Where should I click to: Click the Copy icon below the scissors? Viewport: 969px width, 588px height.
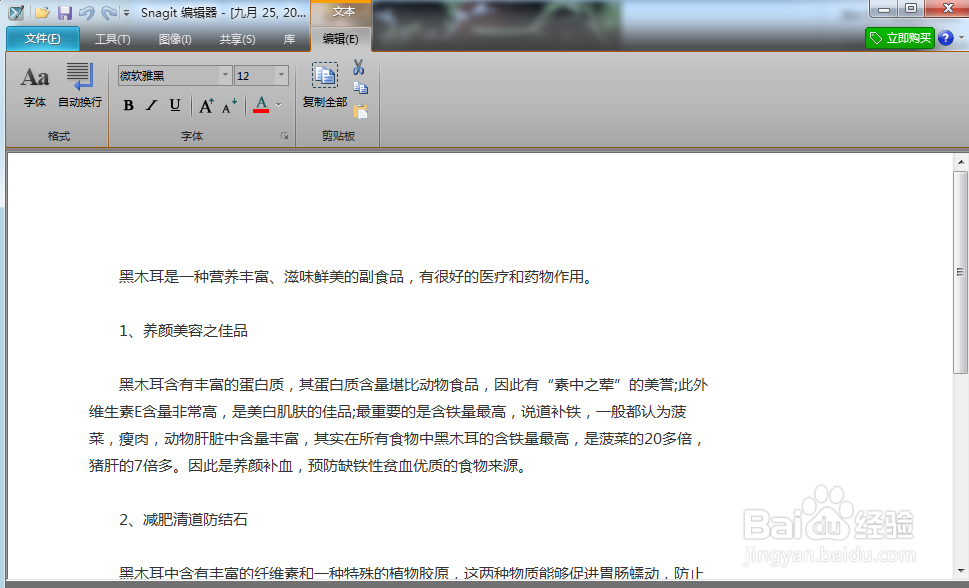361,88
